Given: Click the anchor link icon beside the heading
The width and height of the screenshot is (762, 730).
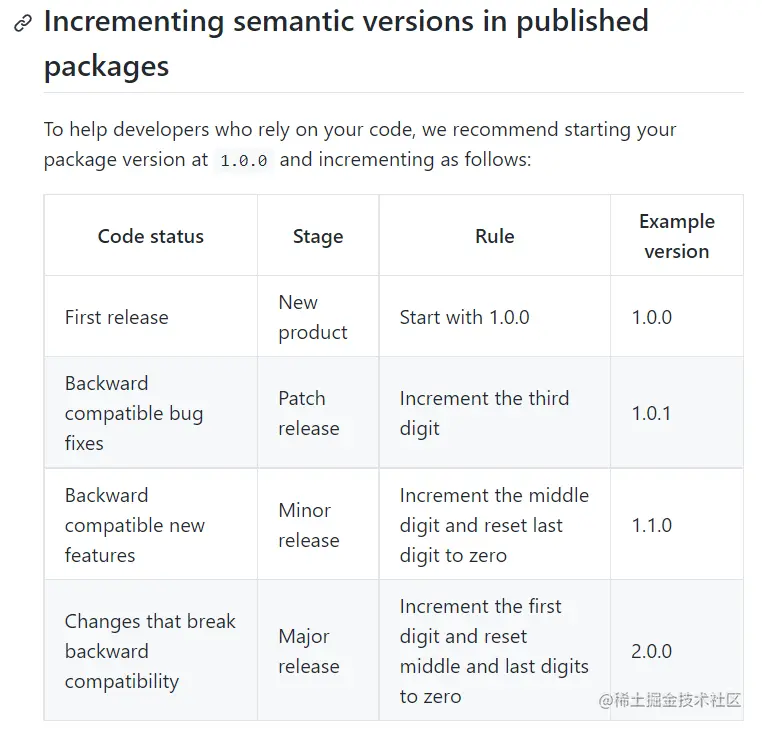Looking at the screenshot, I should click(x=23, y=23).
